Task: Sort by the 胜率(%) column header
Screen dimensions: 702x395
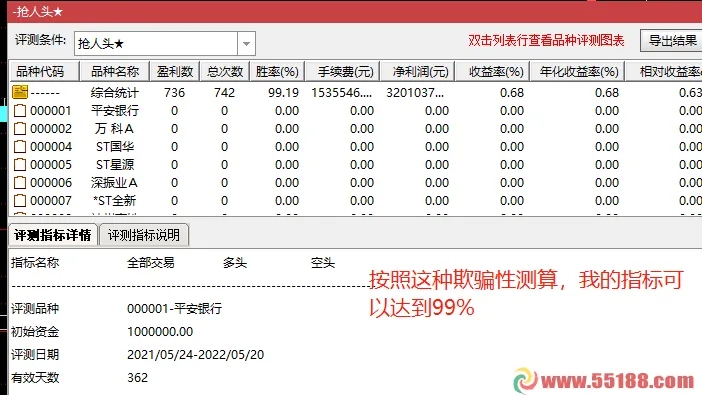Action: coord(277,72)
